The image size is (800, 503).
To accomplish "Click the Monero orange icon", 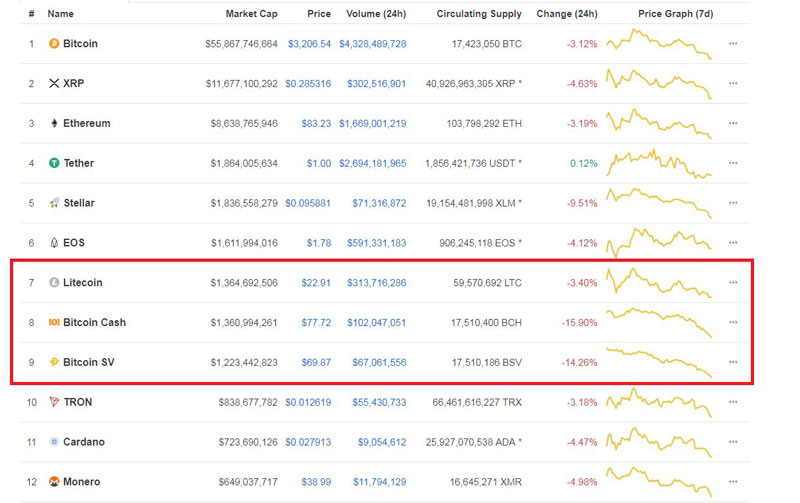I will click(54, 481).
